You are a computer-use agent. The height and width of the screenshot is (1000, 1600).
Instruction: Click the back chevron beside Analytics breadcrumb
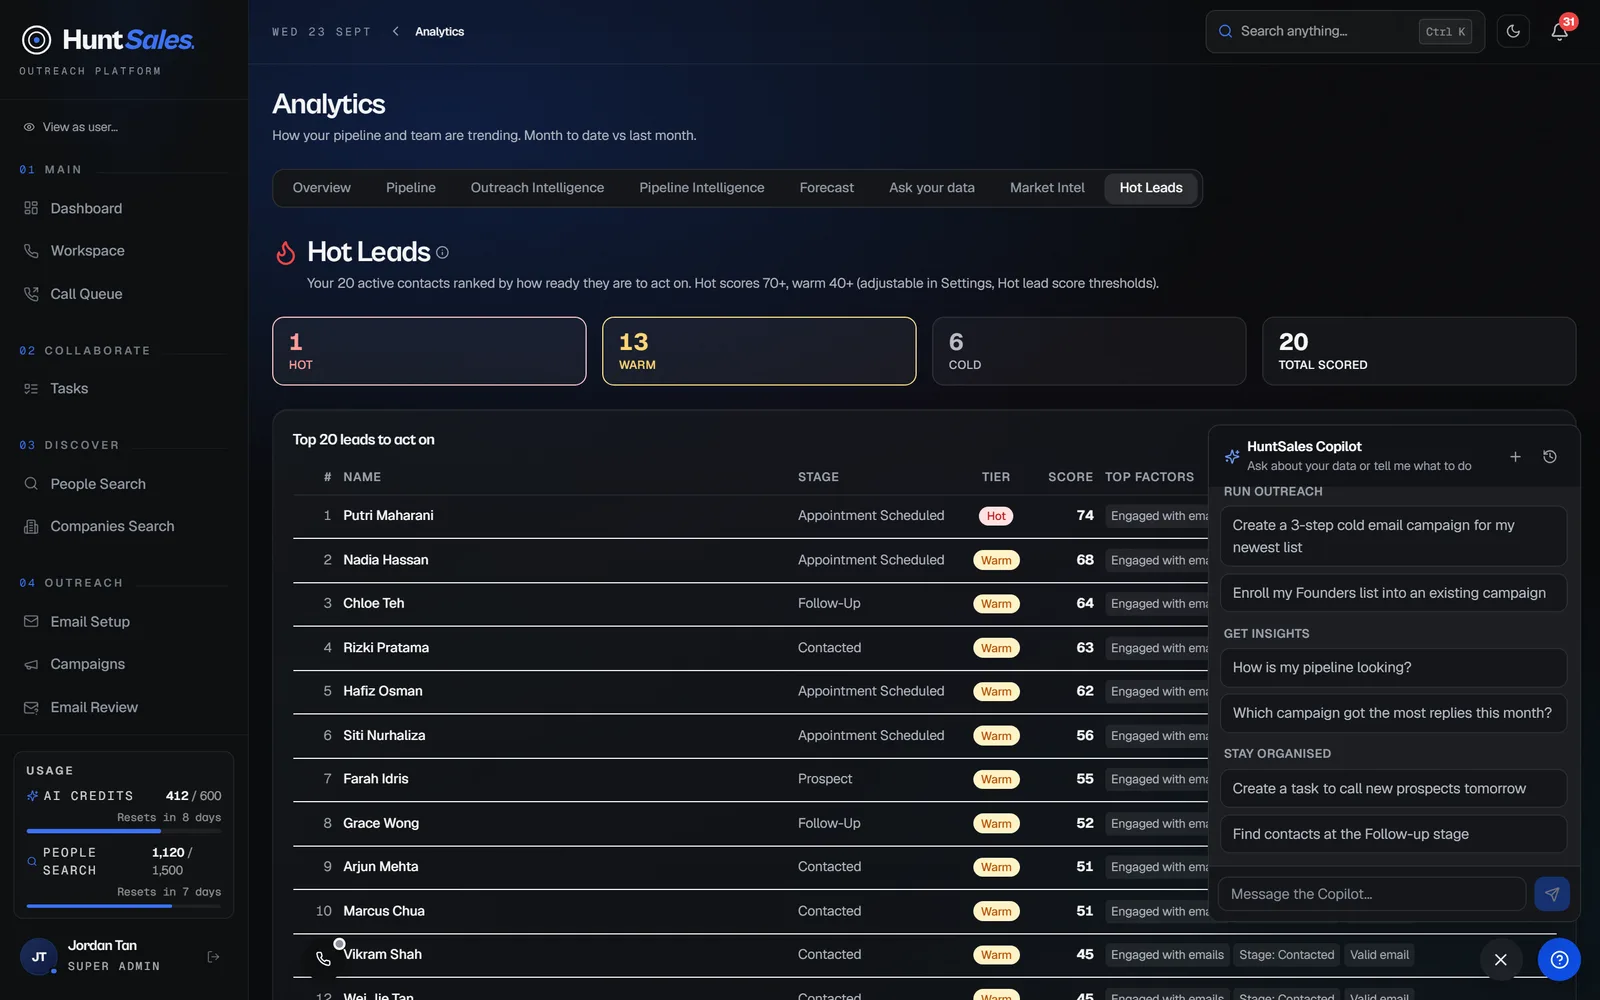tap(396, 32)
